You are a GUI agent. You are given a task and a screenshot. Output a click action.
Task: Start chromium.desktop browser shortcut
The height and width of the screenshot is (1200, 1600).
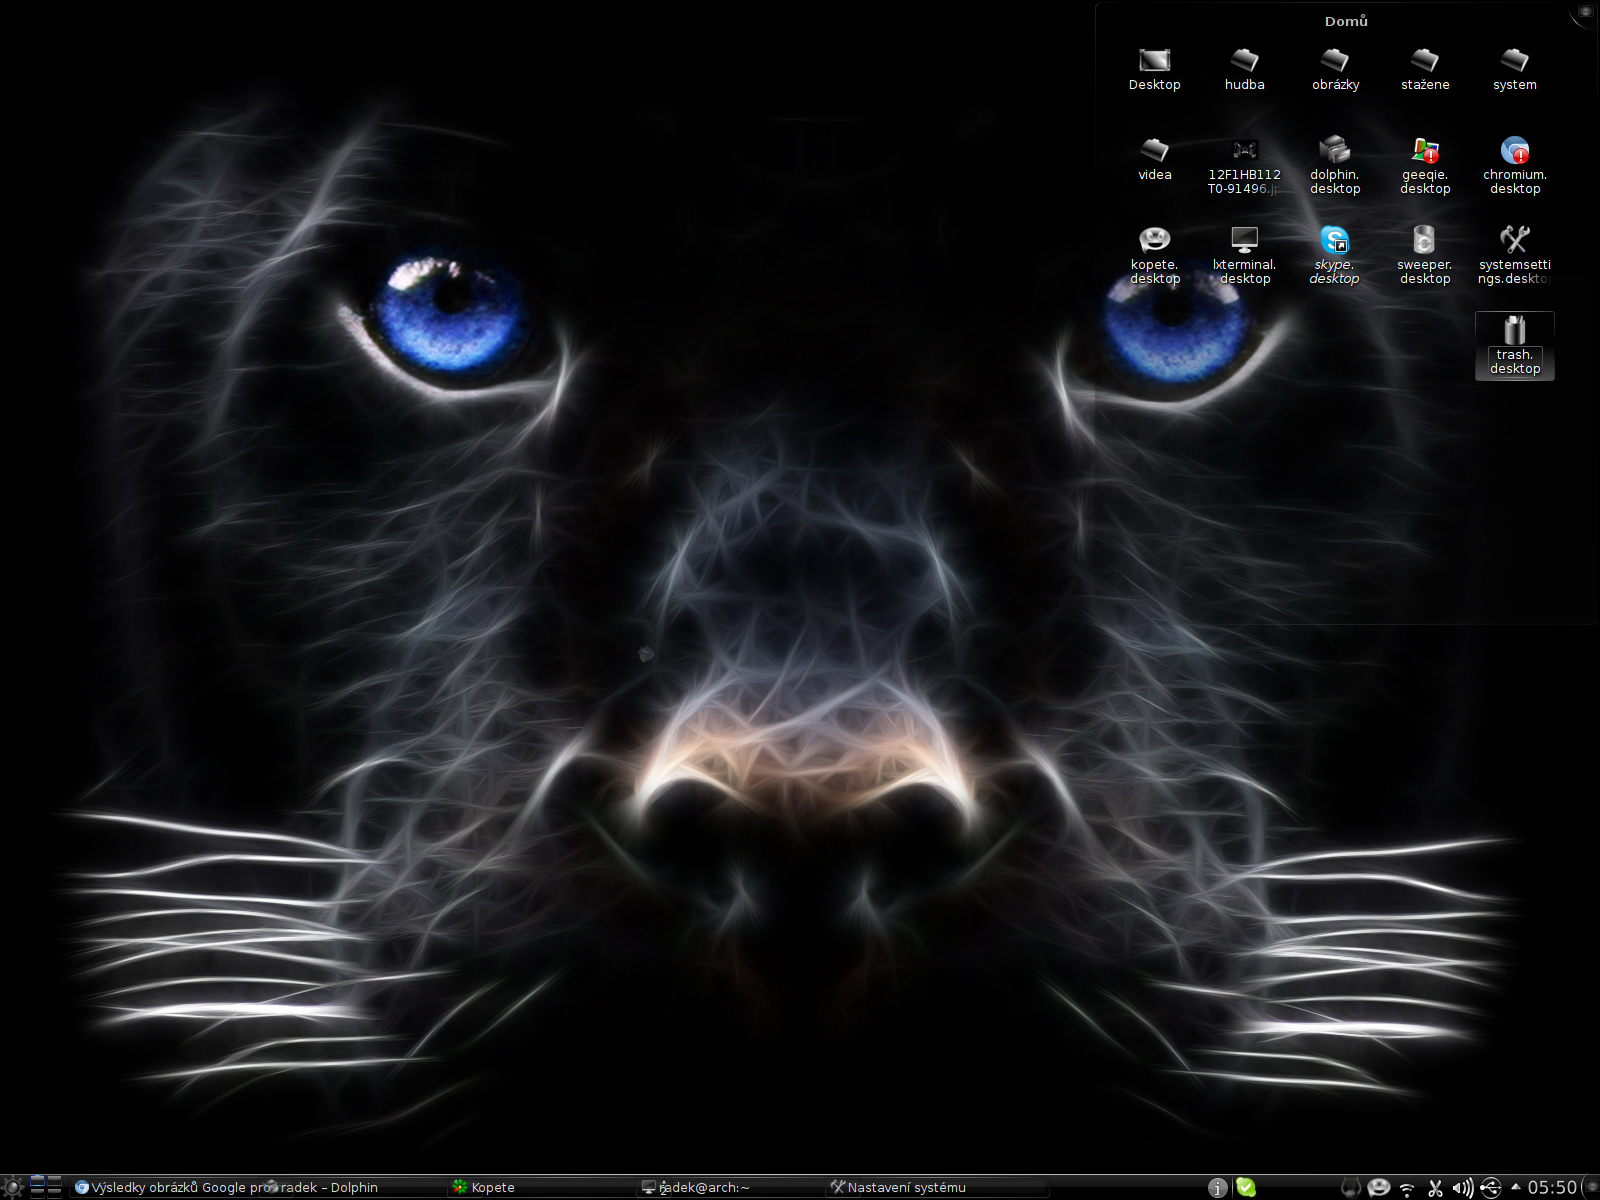(1515, 166)
